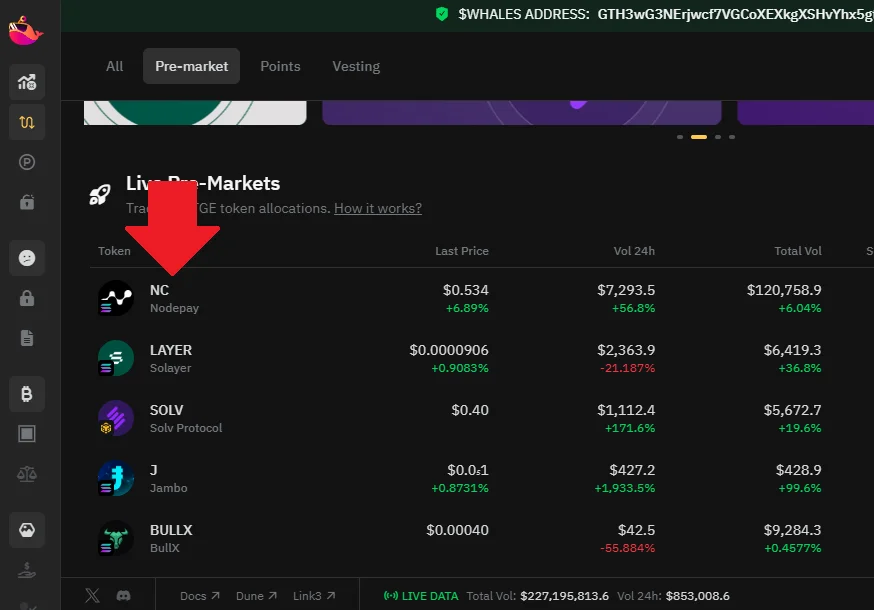
Task: Click the $853,008.6 Vol 24h figure
Action: pos(697,596)
